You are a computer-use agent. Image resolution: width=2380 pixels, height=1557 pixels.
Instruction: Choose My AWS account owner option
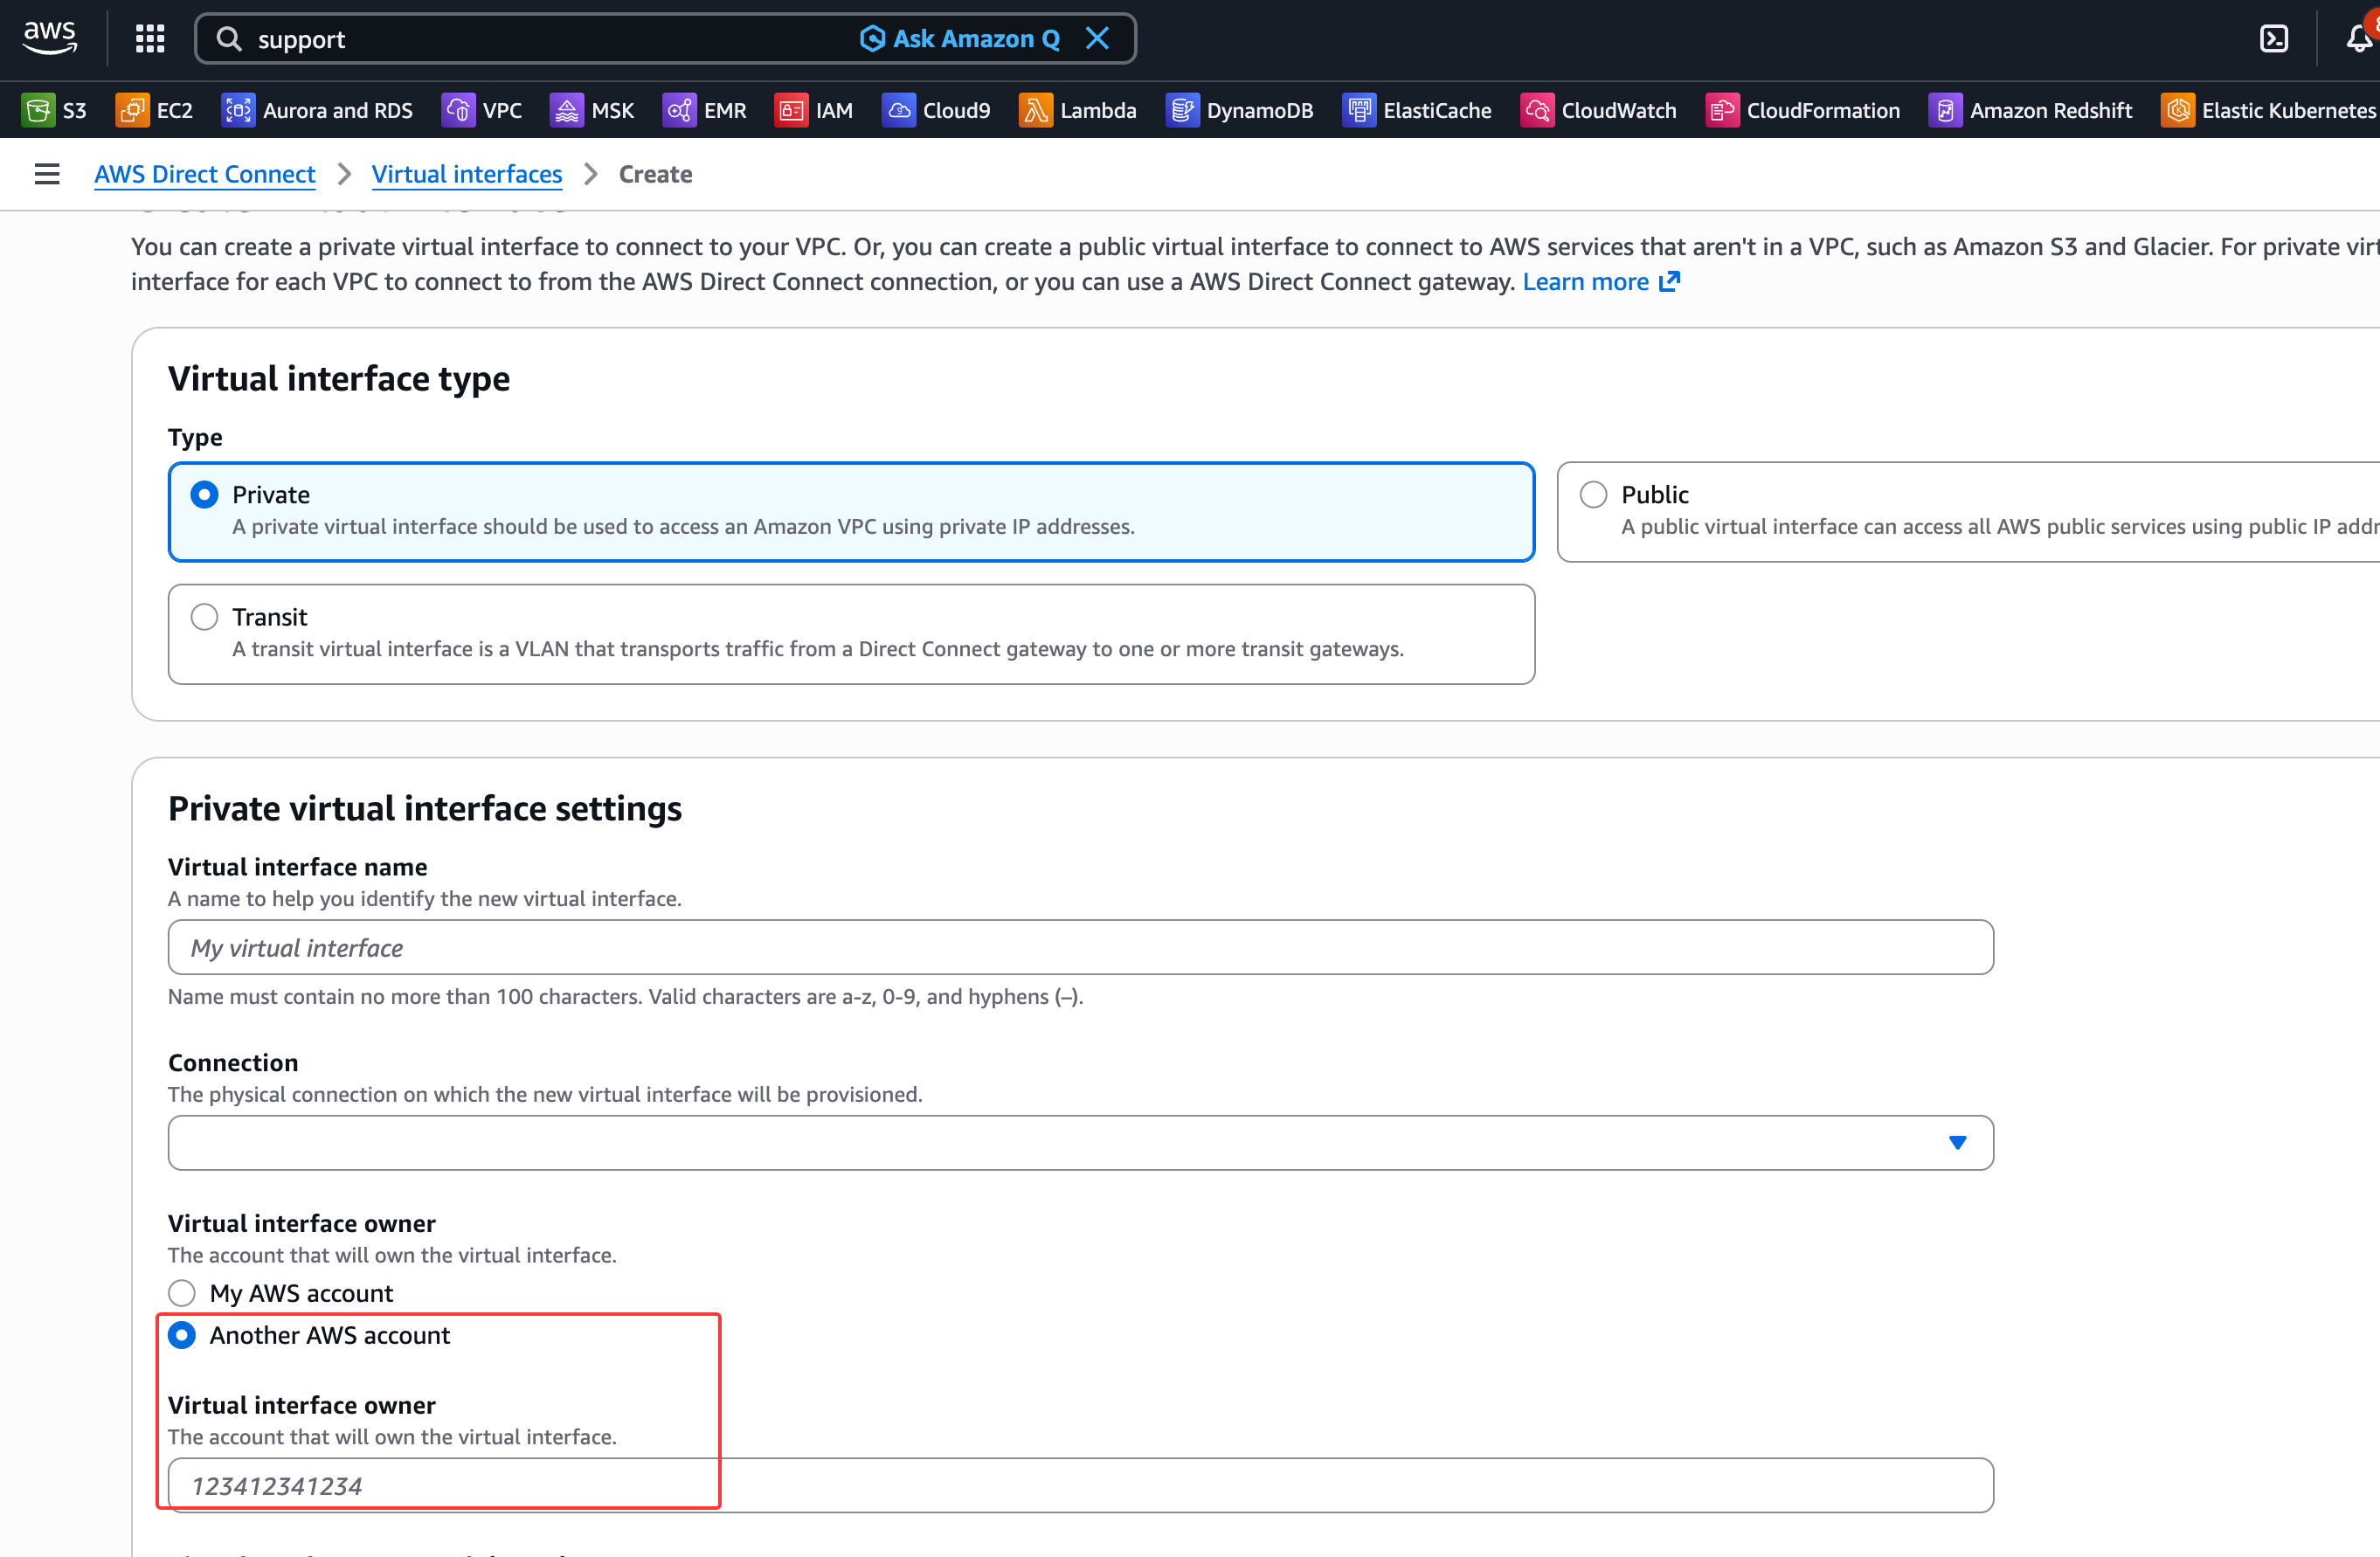182,1293
